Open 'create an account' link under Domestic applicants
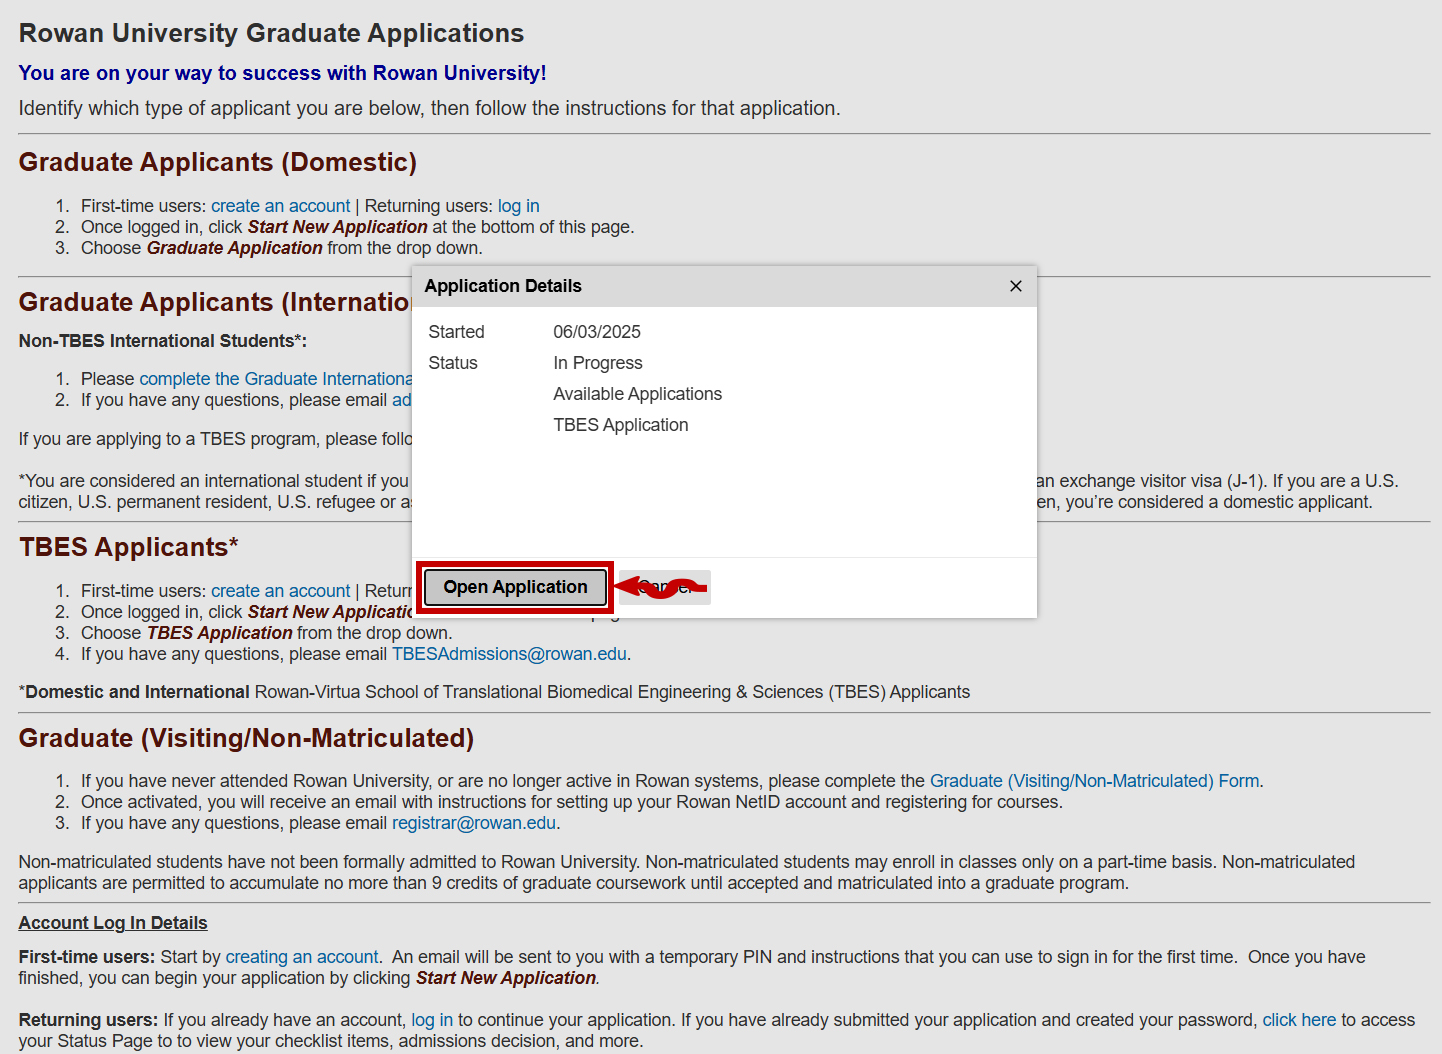Screen dimensions: 1442x1054 tap(280, 206)
